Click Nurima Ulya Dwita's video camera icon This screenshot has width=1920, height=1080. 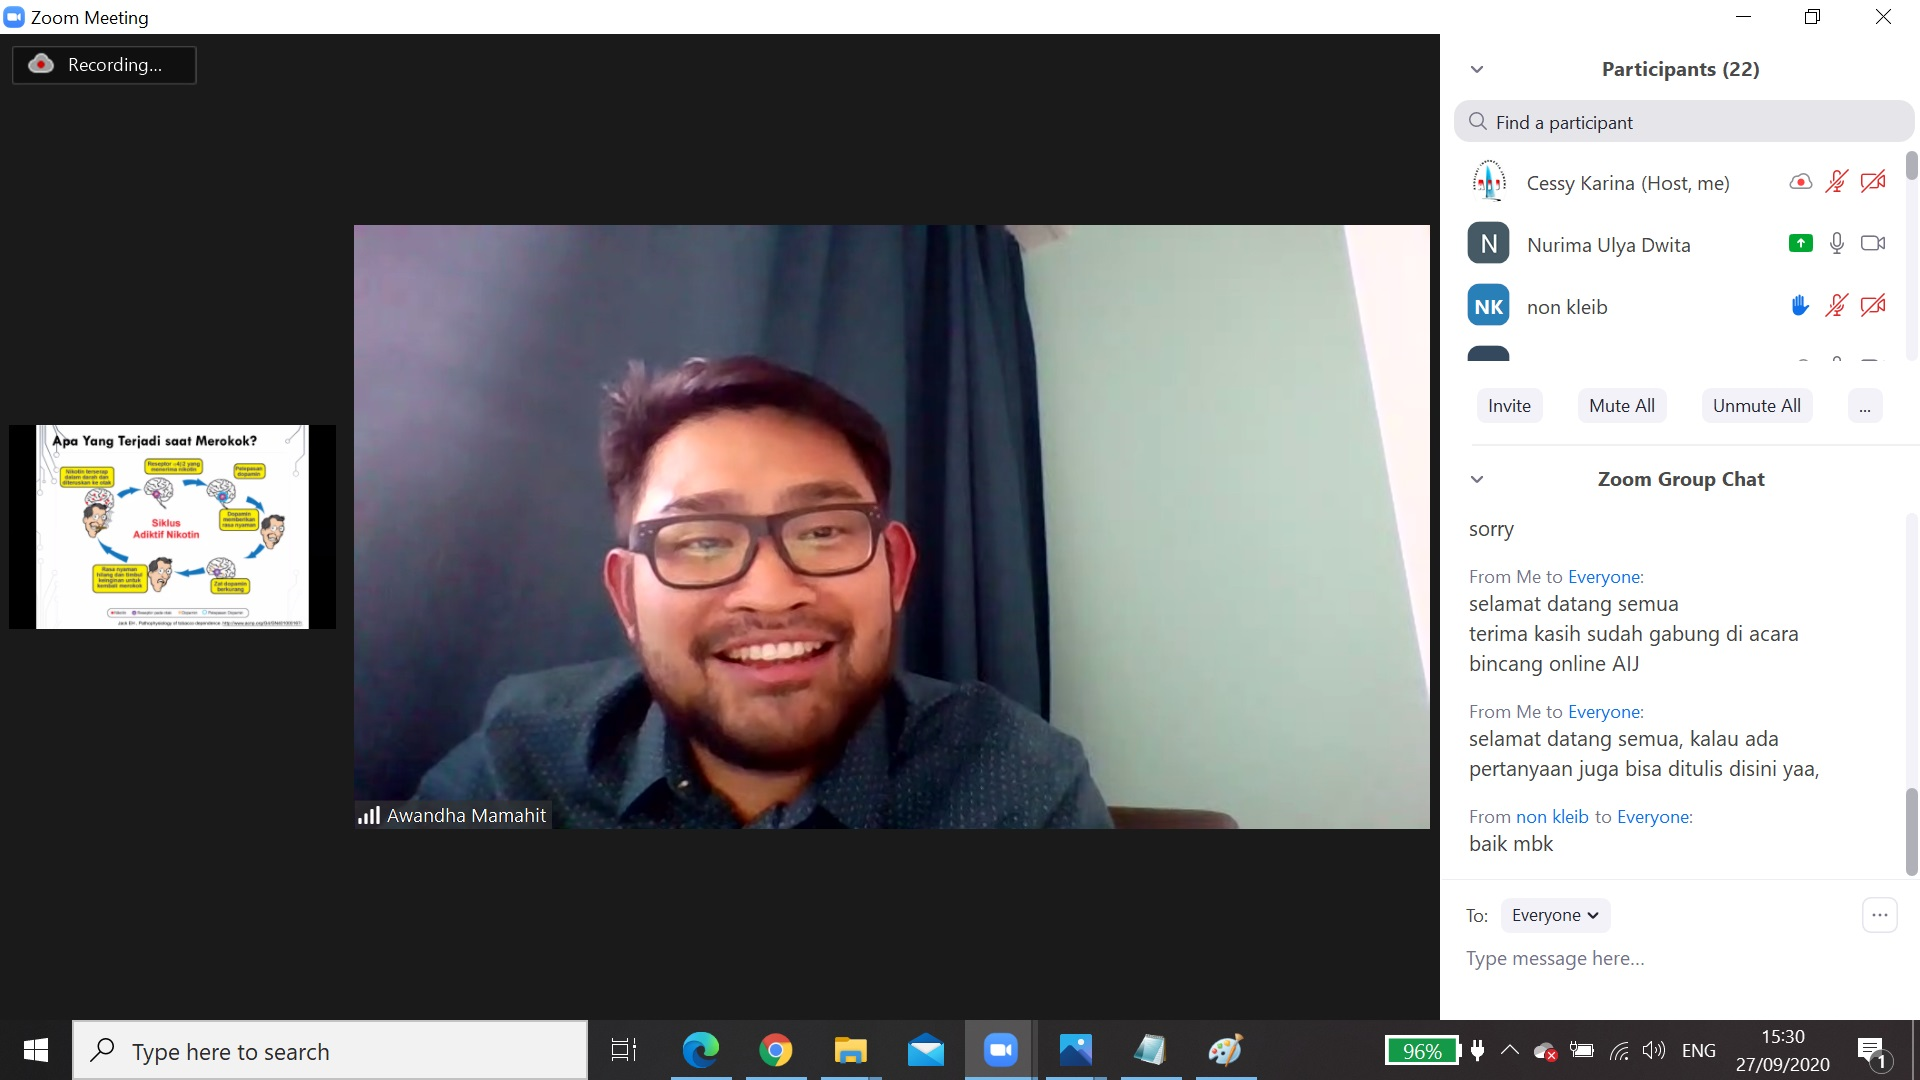[1873, 244]
